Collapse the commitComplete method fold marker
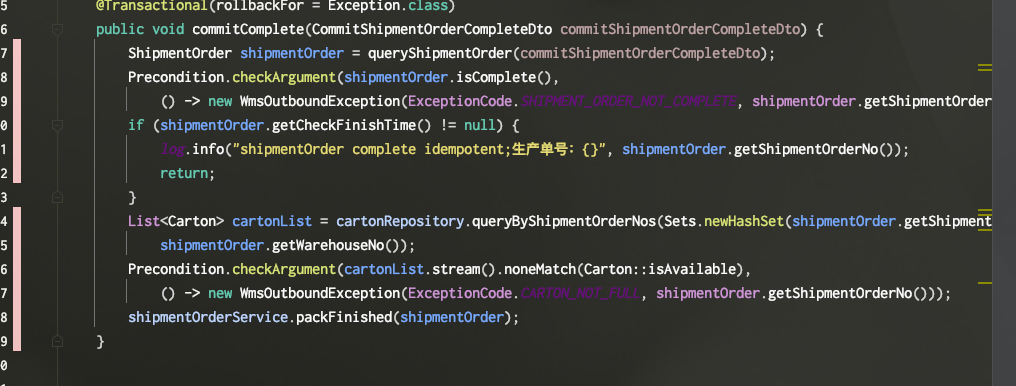1016x386 pixels. (x=57, y=29)
